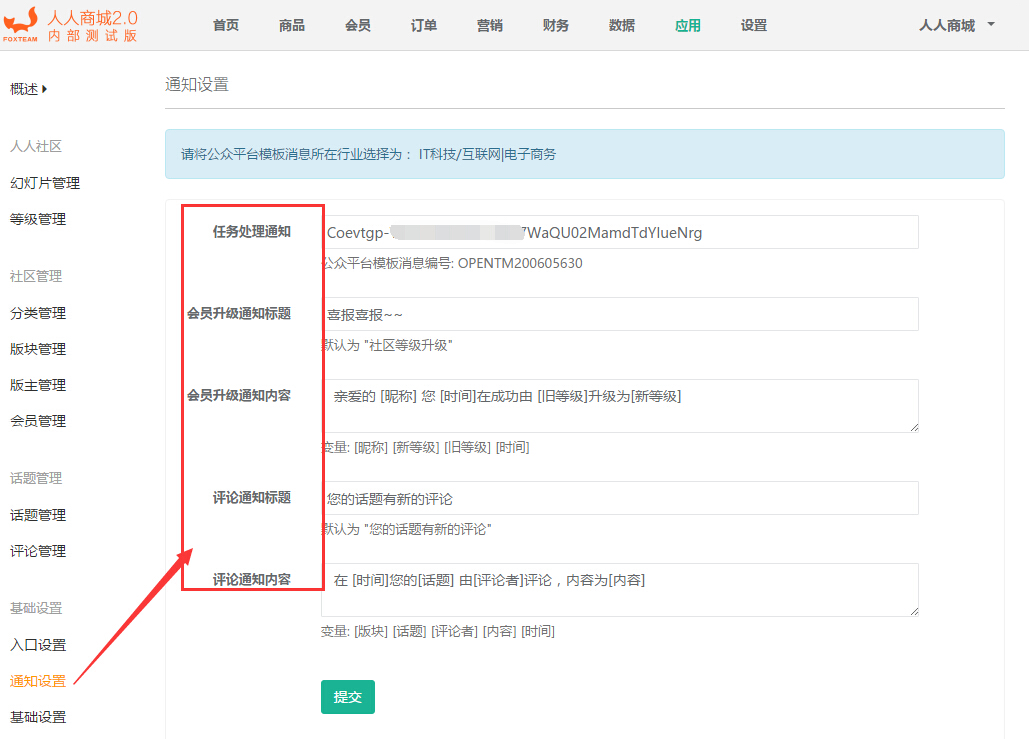Go to 评论管理 in sidebar
Viewport: 1029px width, 739px height.
point(38,551)
